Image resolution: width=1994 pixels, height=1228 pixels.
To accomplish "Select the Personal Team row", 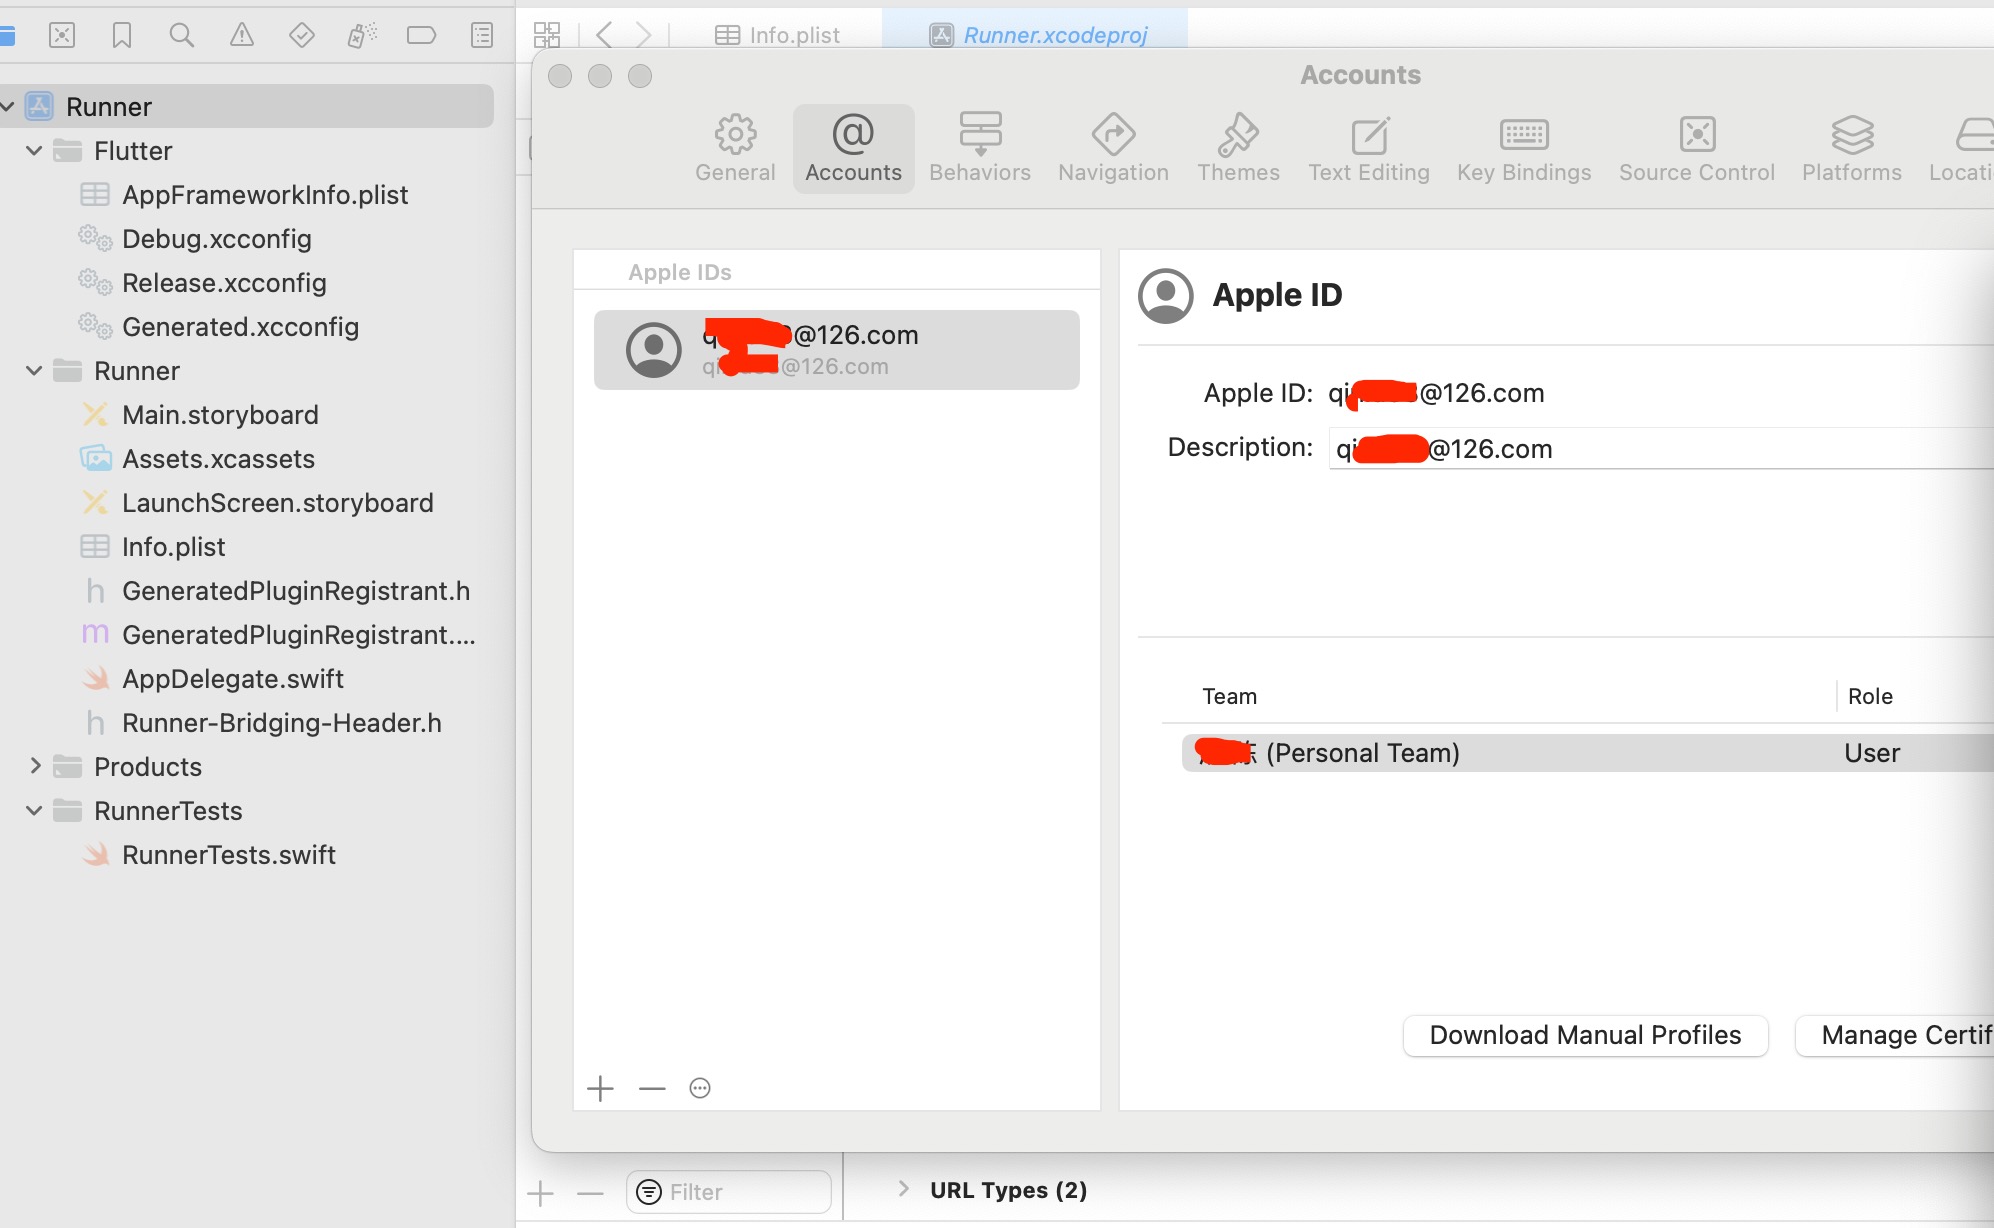I will pos(1587,753).
